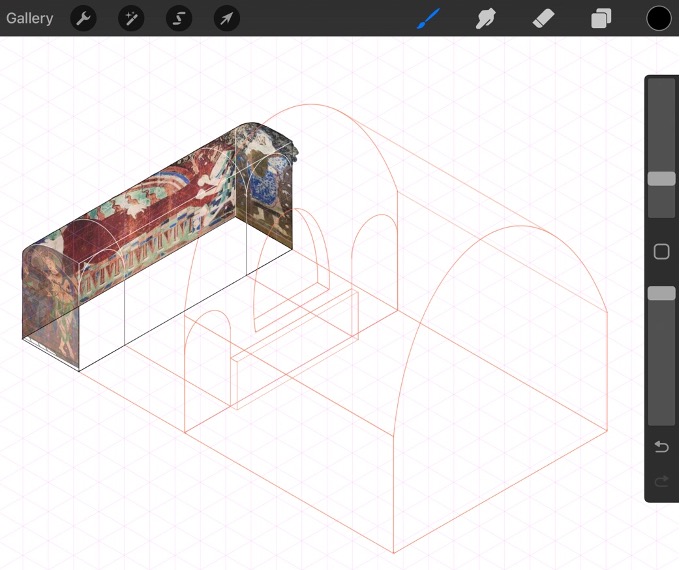680x570 pixels.
Task: Open the Adjustments magic wand menu
Action: (x=131, y=18)
